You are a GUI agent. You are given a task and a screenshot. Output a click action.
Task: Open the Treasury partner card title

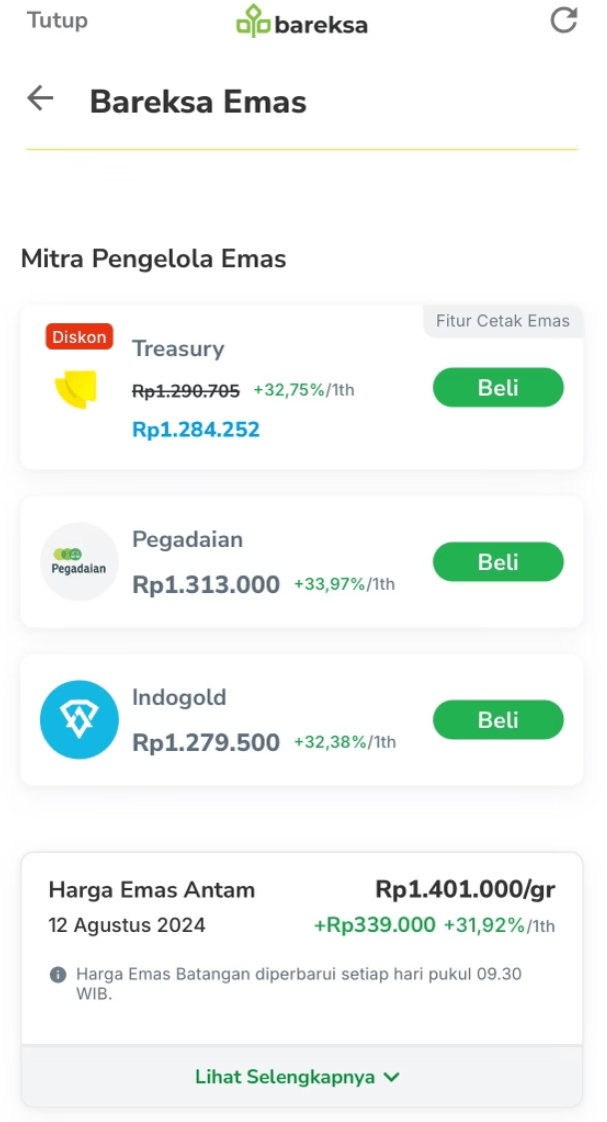178,349
